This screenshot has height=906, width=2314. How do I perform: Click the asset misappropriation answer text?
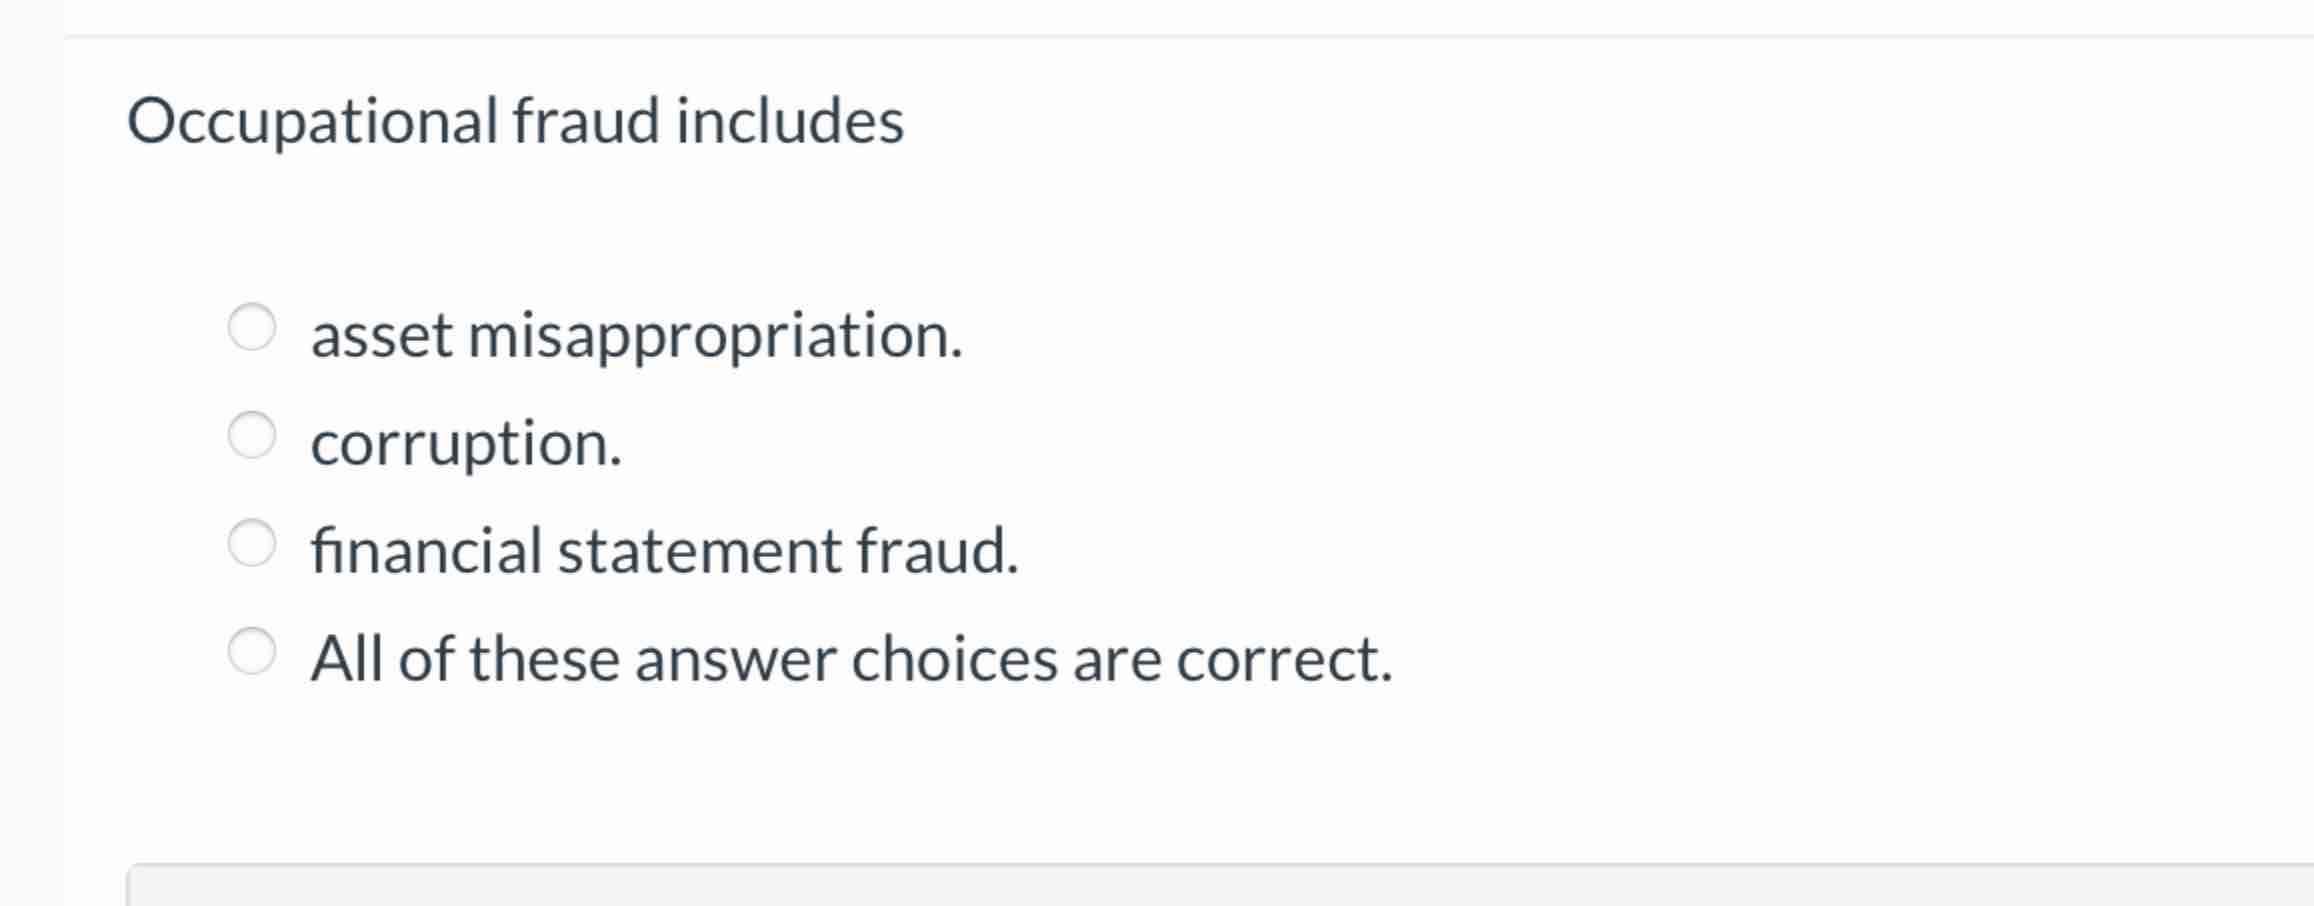pos(636,338)
